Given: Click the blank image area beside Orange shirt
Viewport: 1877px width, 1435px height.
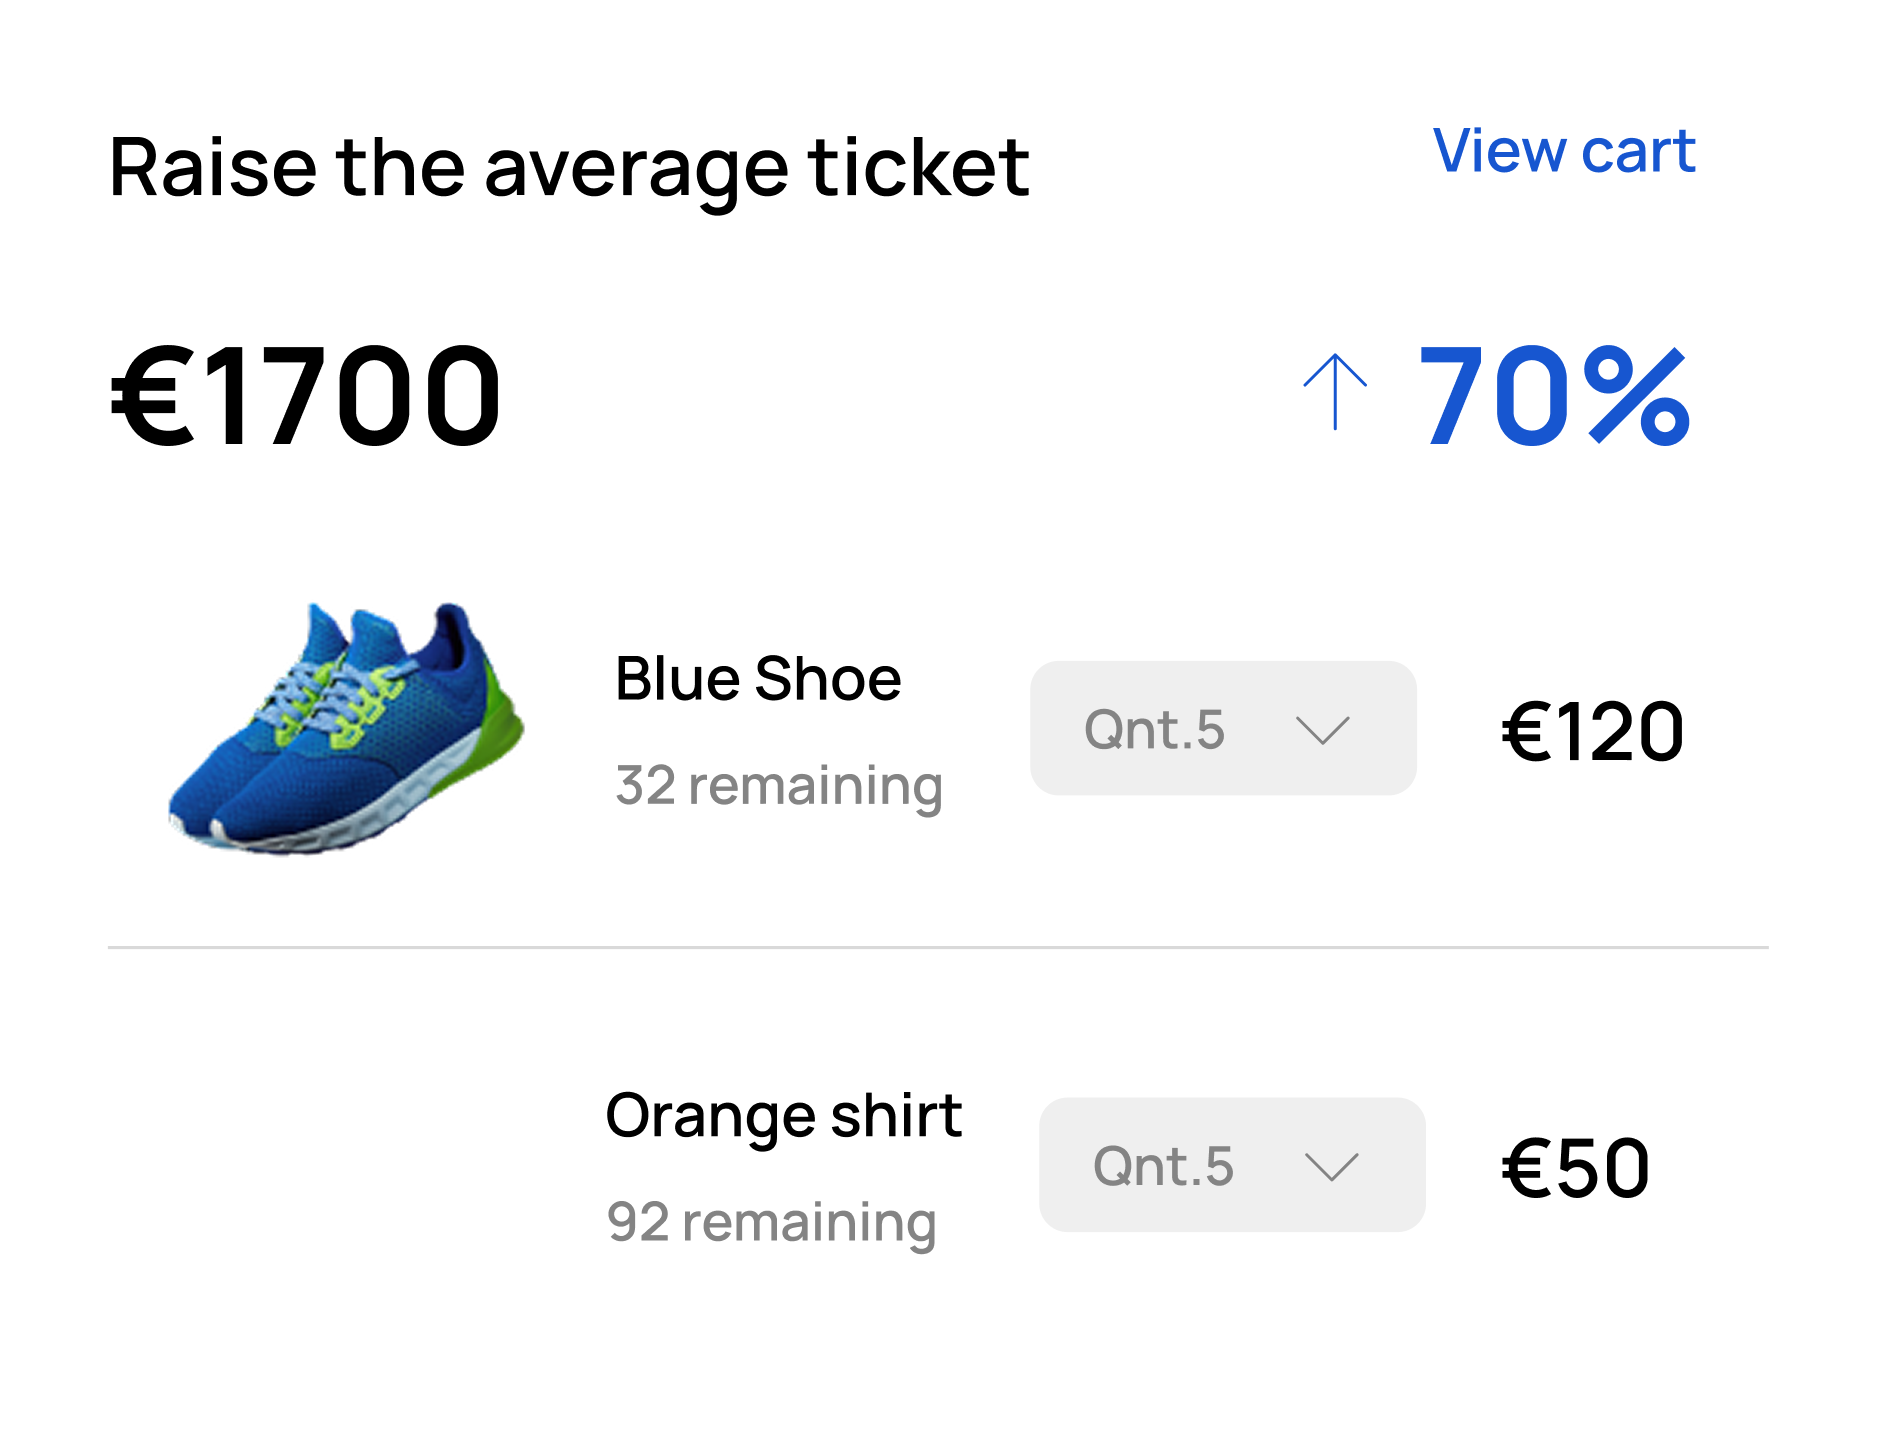Looking at the screenshot, I should point(346,1165).
